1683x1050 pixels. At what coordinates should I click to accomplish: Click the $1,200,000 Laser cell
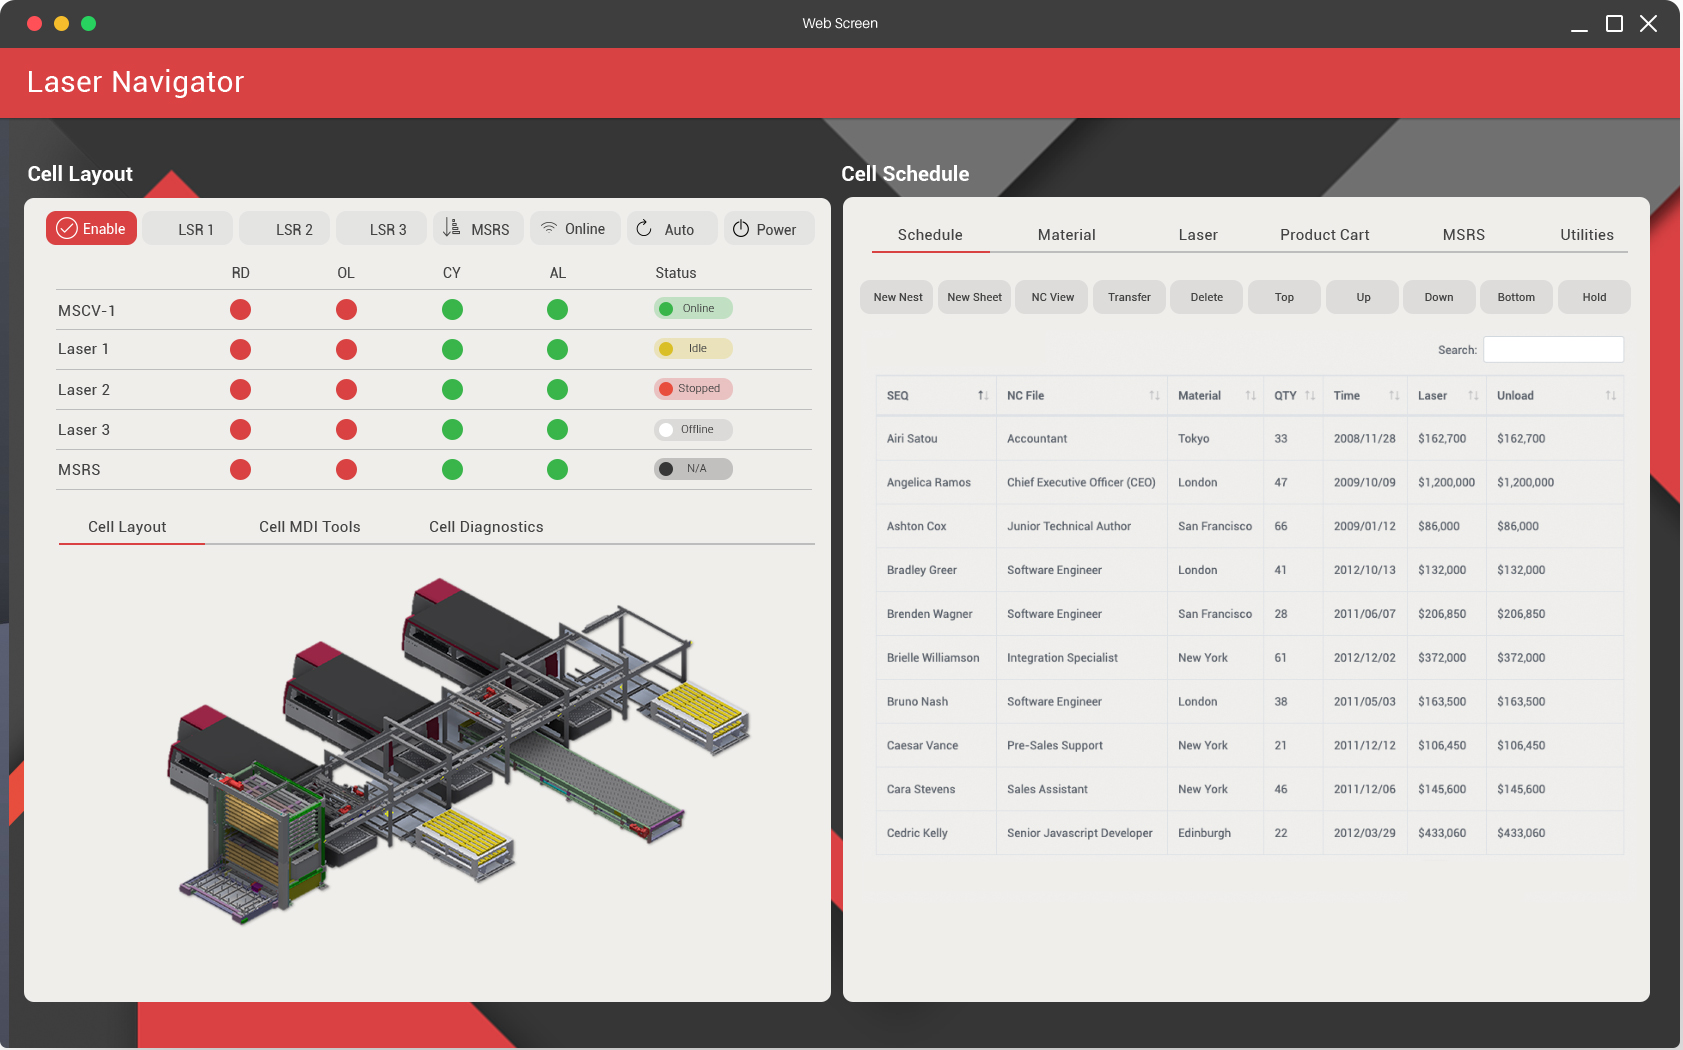pyautogui.click(x=1446, y=483)
